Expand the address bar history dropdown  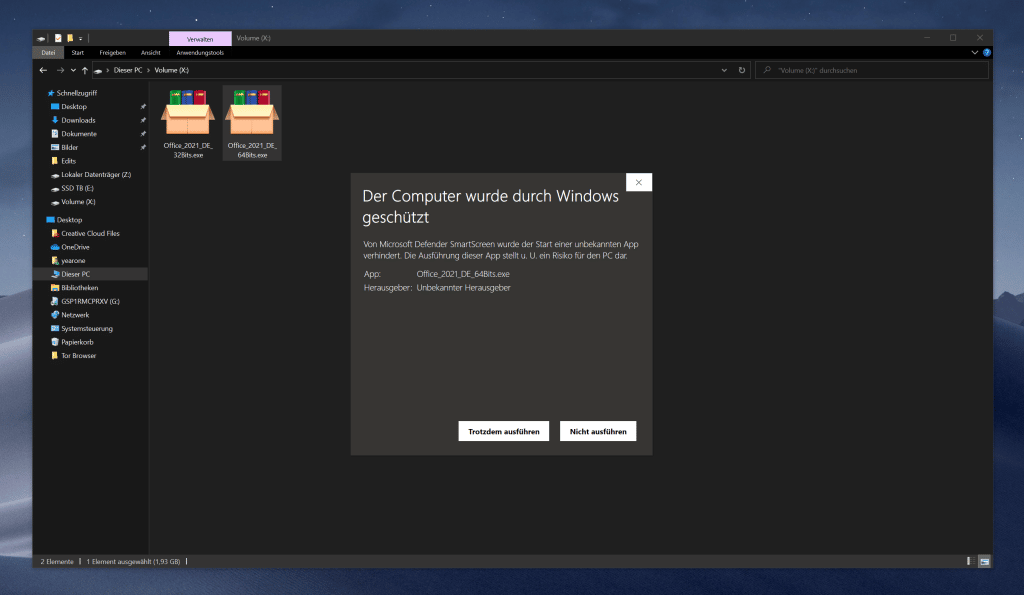[x=724, y=70]
